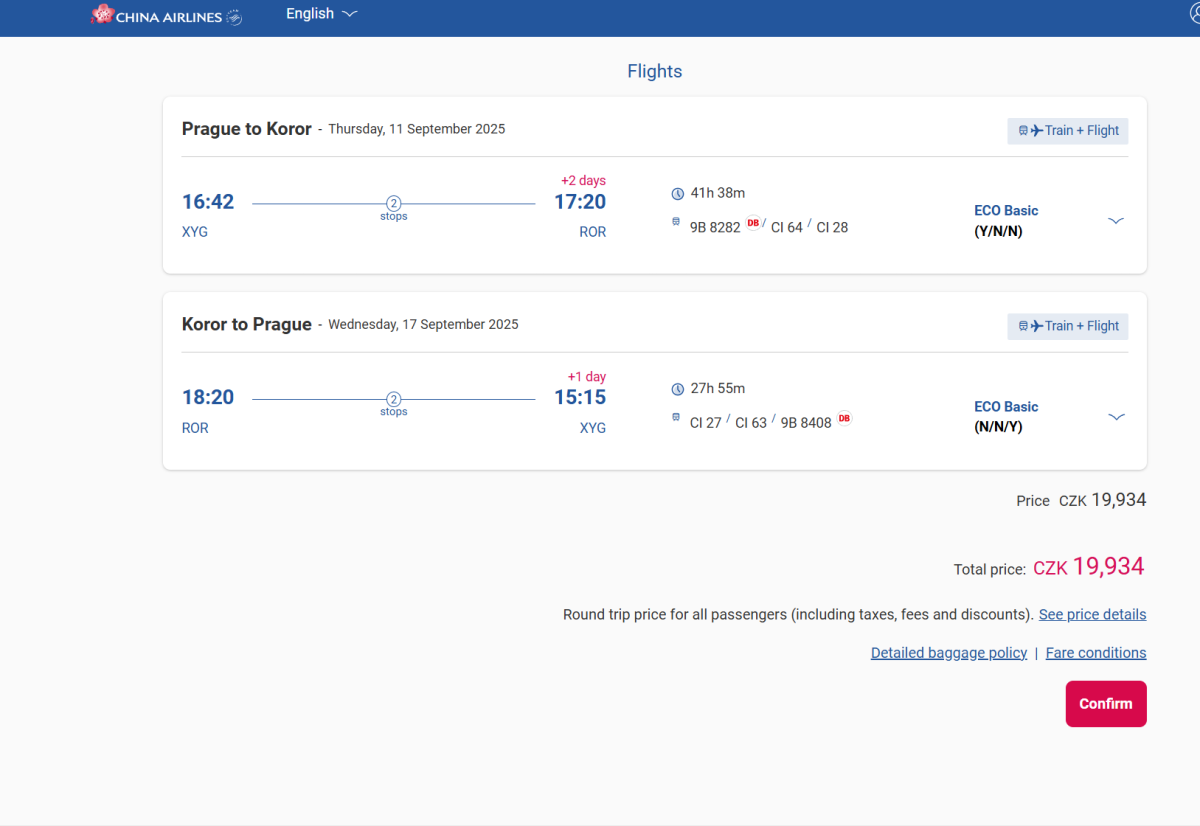1200x826 pixels.
Task: Click the 2 stops marker on return flight
Action: point(394,400)
